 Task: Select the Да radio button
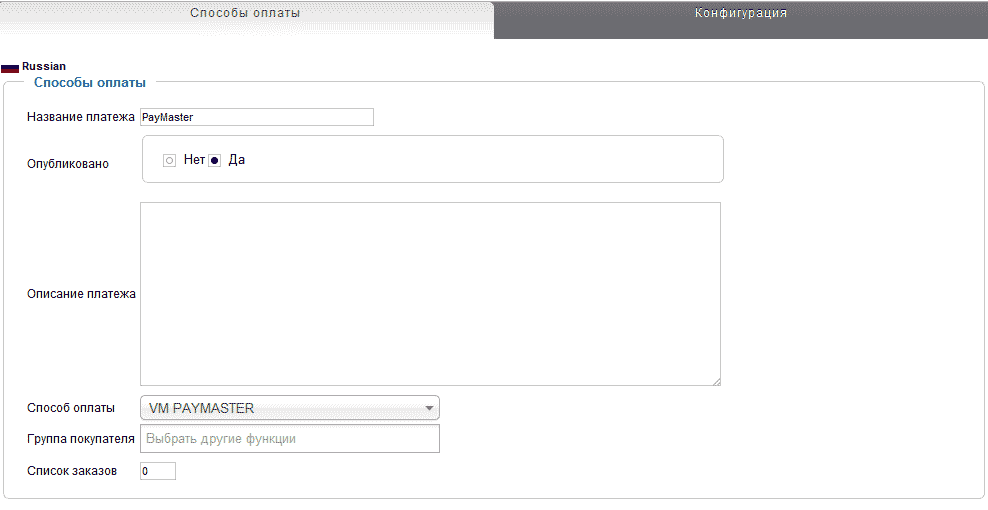pos(214,160)
